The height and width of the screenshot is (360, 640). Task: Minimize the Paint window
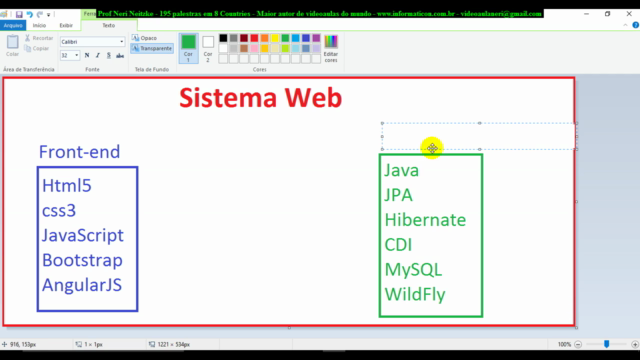click(x=587, y=14)
